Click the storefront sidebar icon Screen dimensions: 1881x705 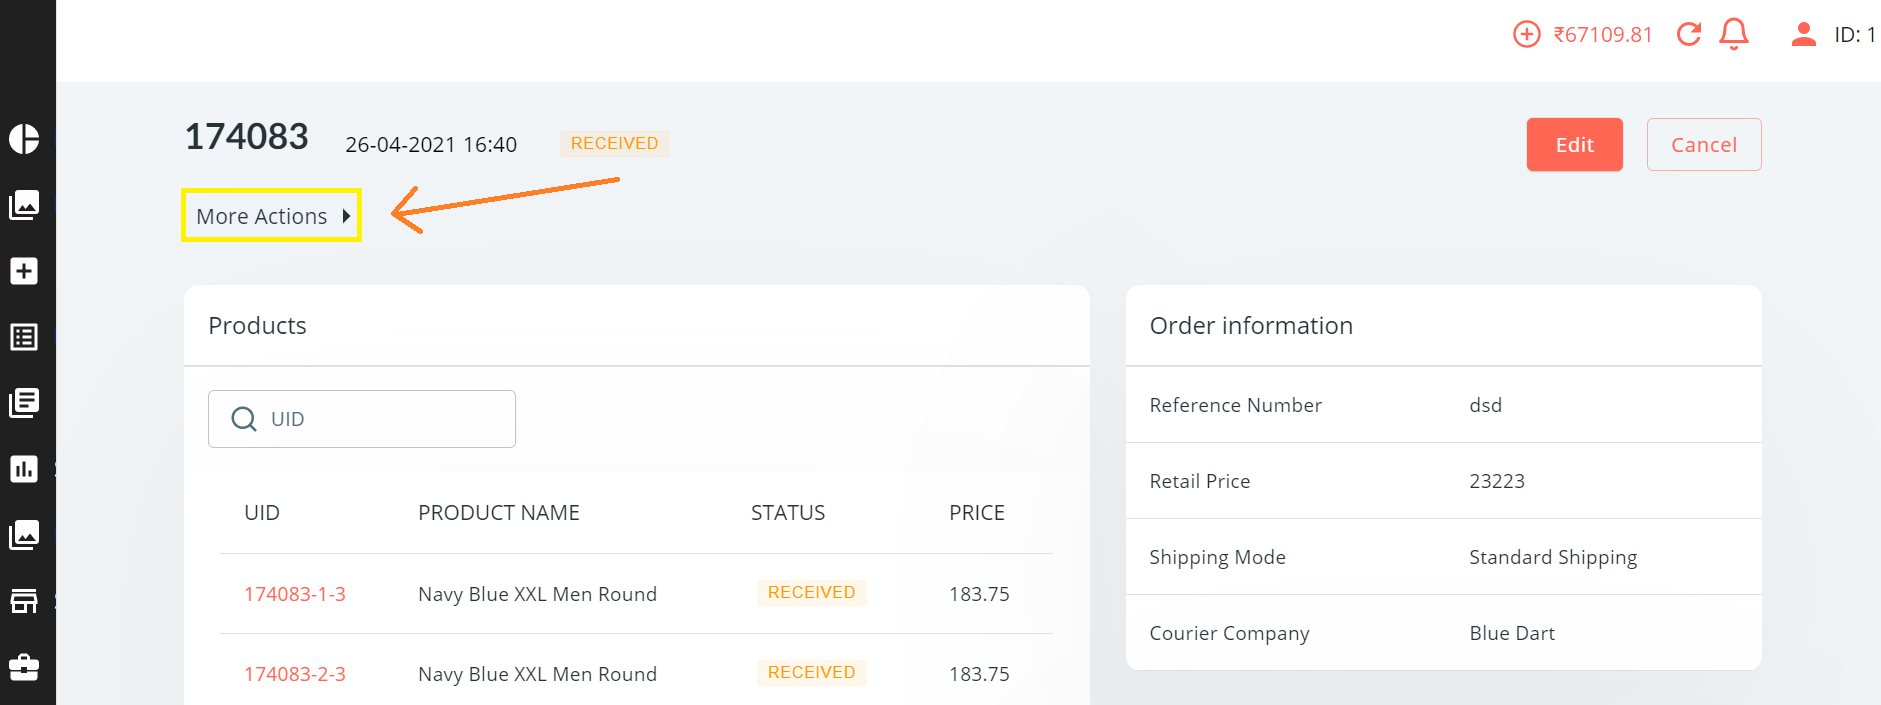click(x=24, y=601)
